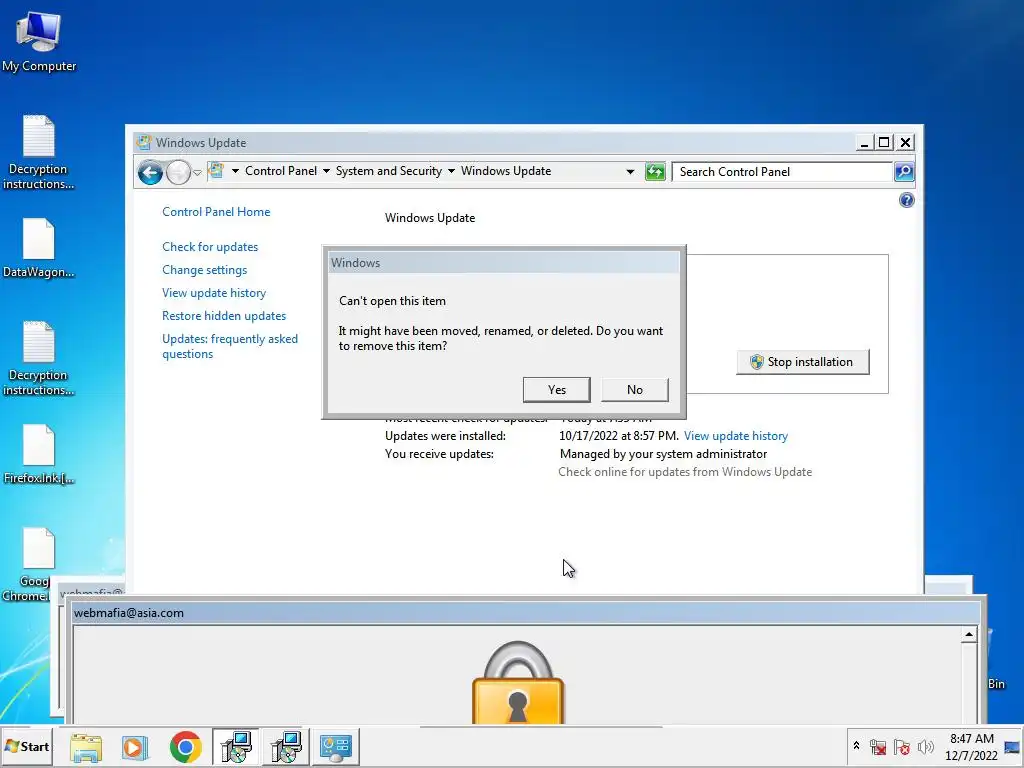The height and width of the screenshot is (768, 1024).
Task: Click the 'Managed by your system administrator' text
Action: [x=663, y=454]
